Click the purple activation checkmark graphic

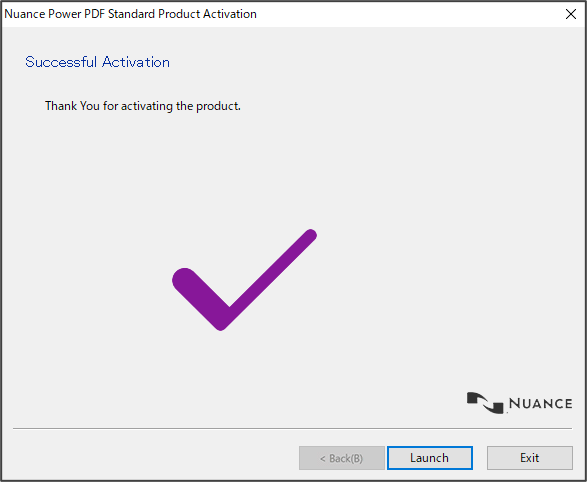(x=244, y=280)
